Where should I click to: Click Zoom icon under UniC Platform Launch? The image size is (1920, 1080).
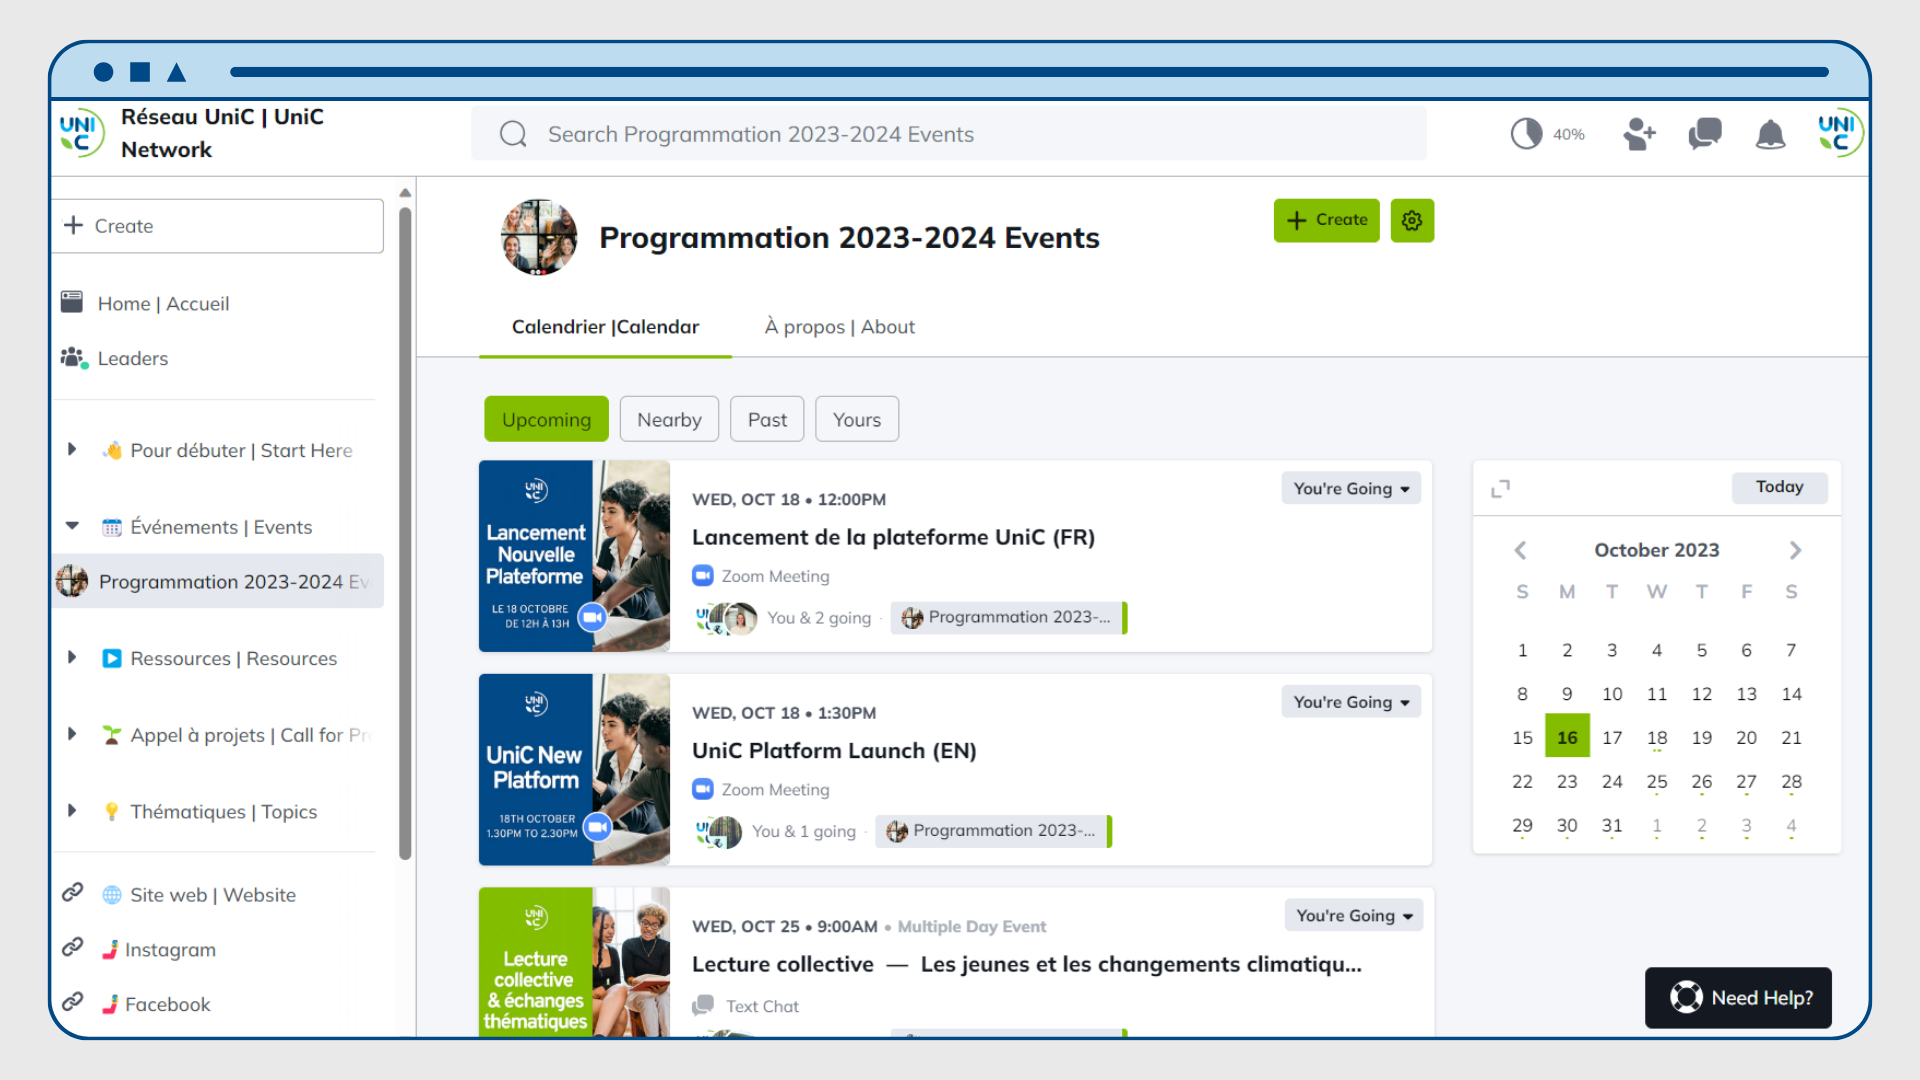point(703,789)
